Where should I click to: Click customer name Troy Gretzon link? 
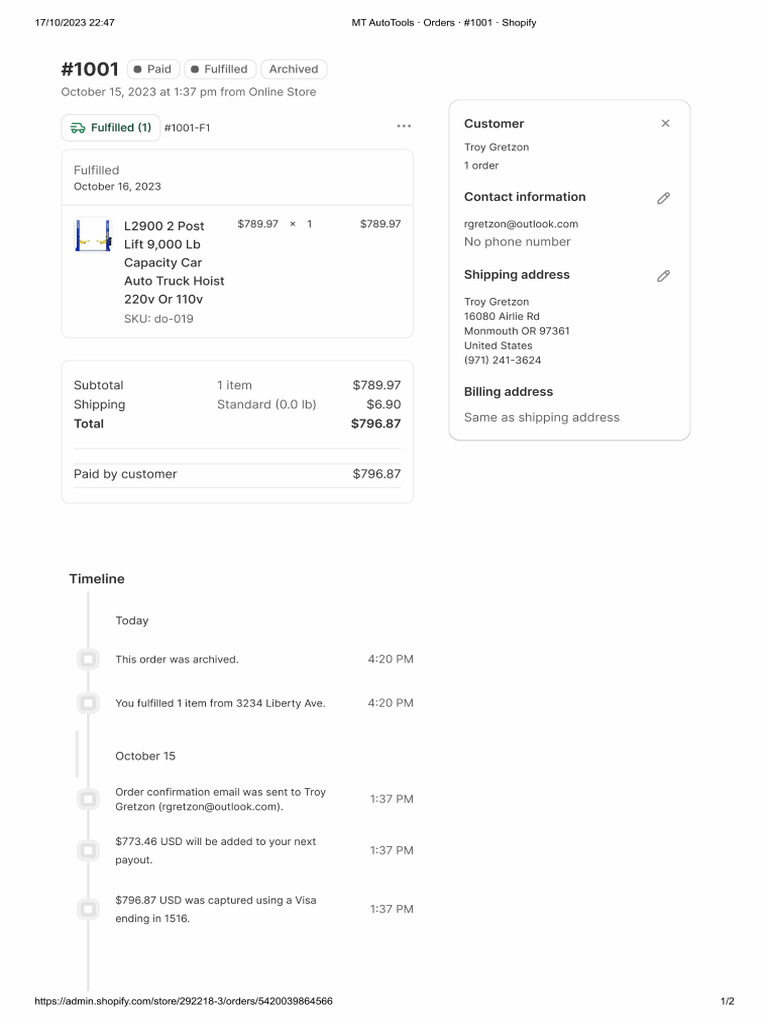(496, 147)
